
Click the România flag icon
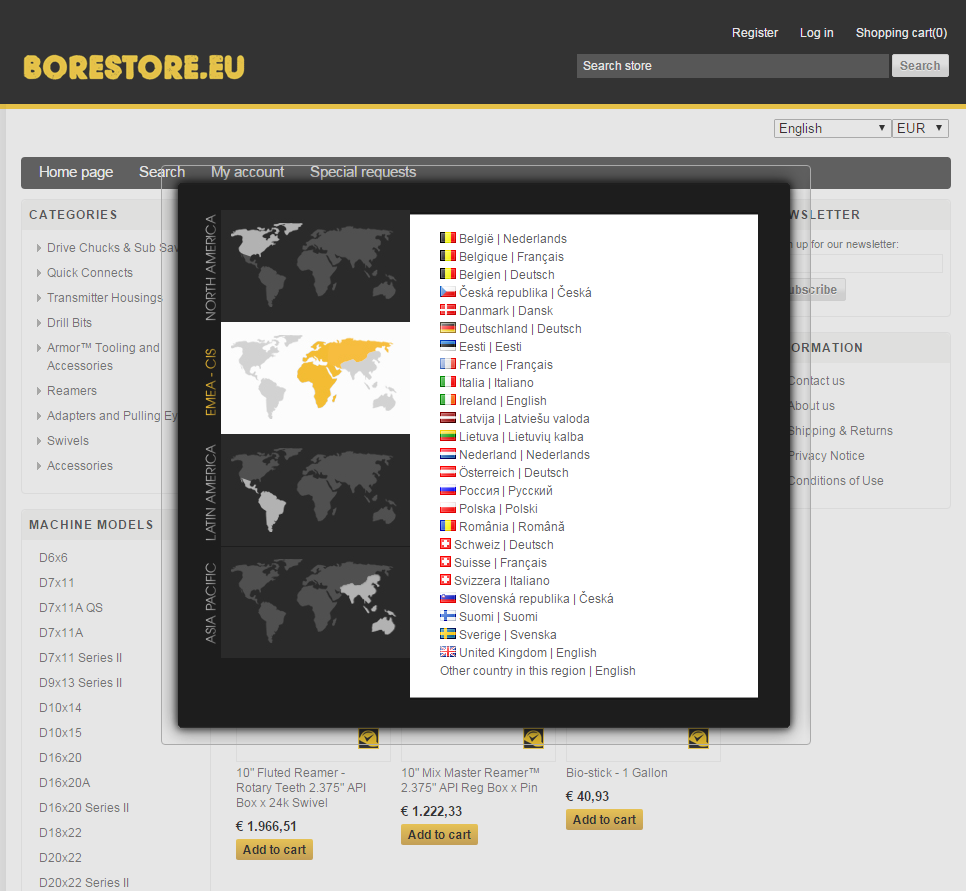tap(448, 526)
